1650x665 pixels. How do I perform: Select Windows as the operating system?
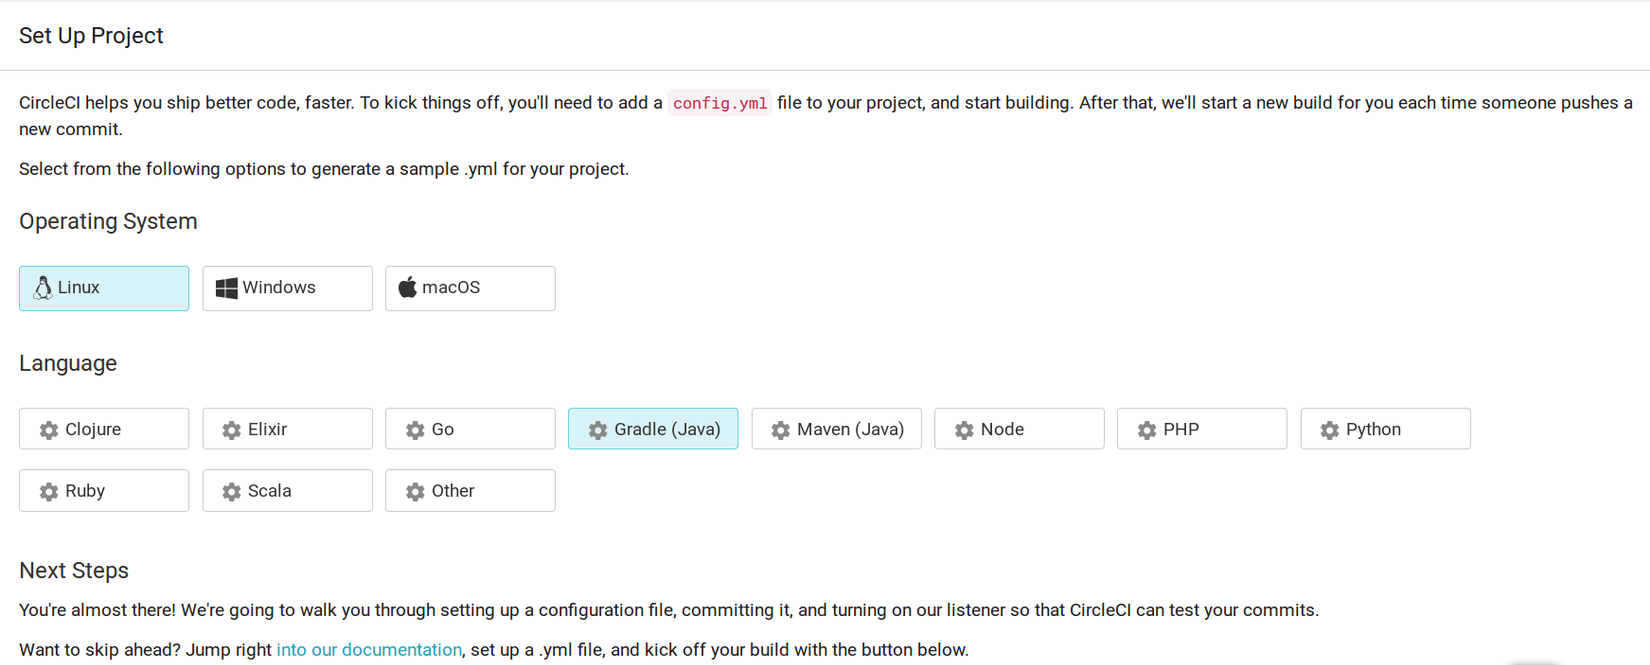coord(287,288)
